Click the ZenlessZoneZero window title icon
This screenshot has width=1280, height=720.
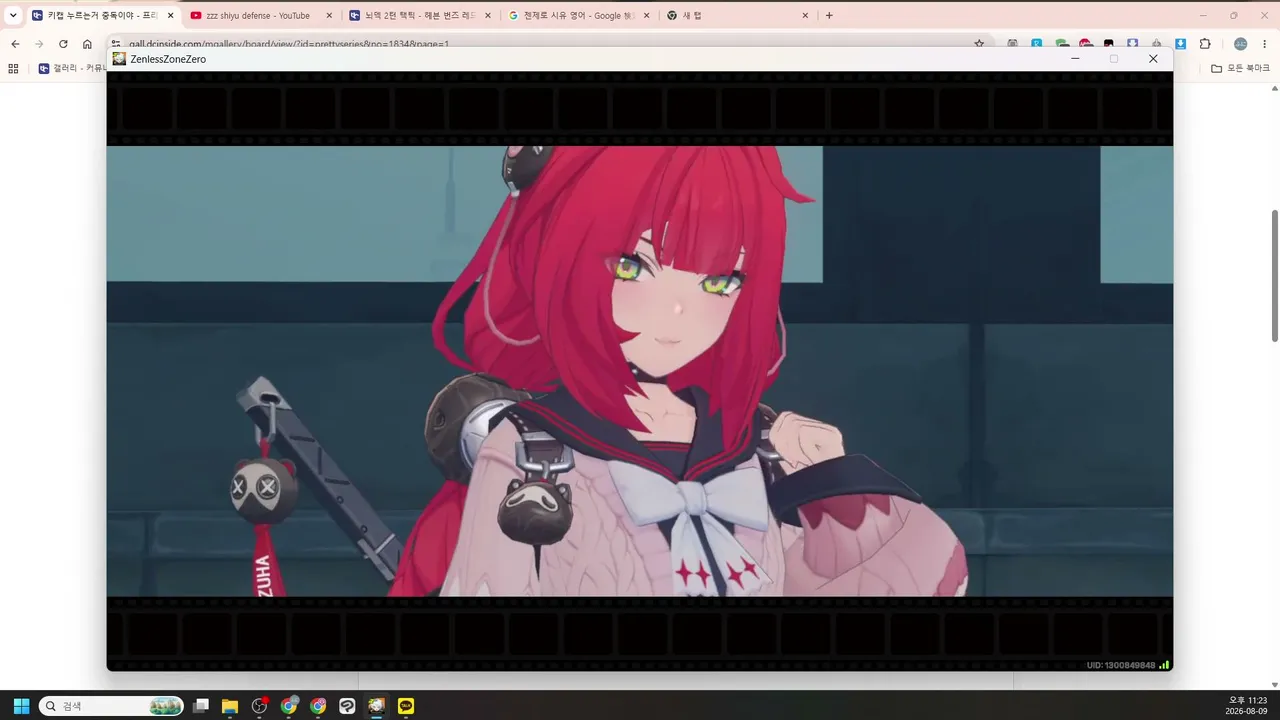pos(120,59)
